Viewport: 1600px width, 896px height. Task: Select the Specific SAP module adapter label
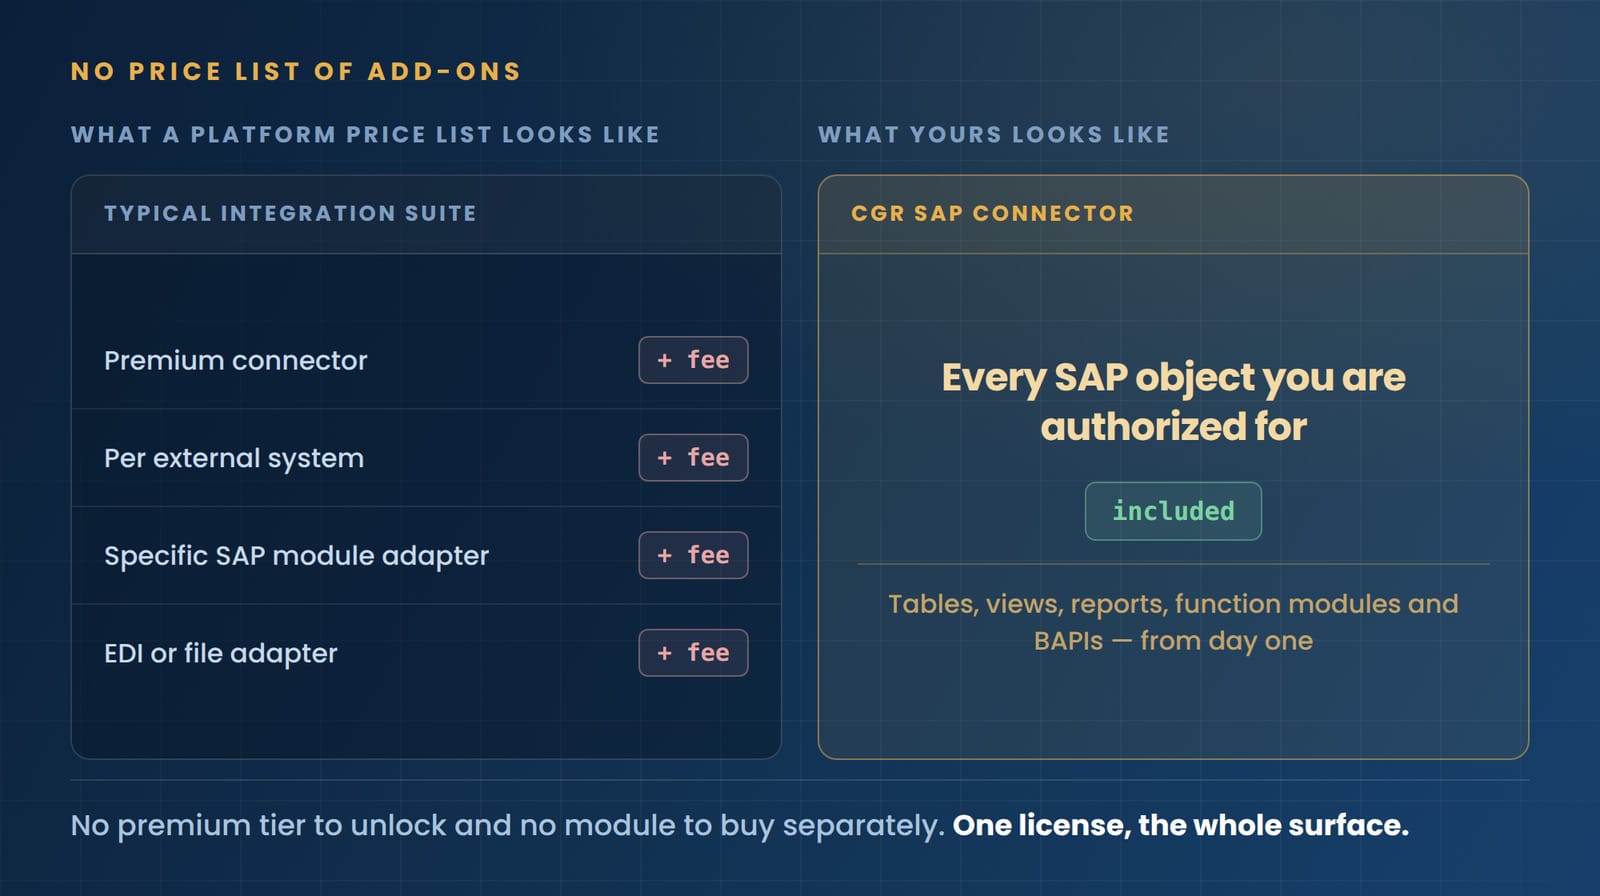[296, 555]
